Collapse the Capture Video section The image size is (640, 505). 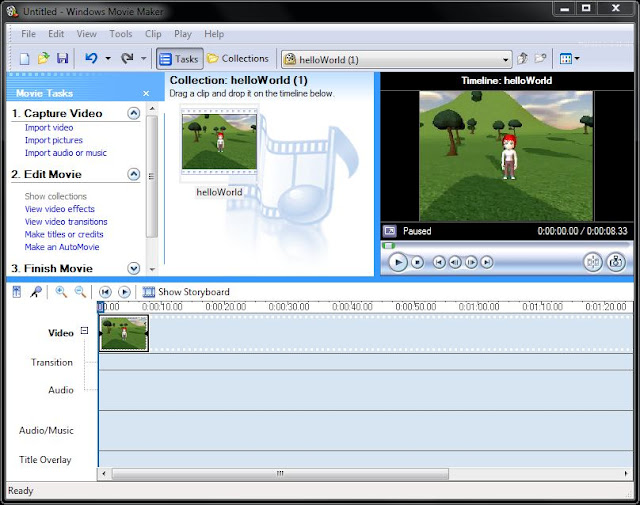coord(133,113)
